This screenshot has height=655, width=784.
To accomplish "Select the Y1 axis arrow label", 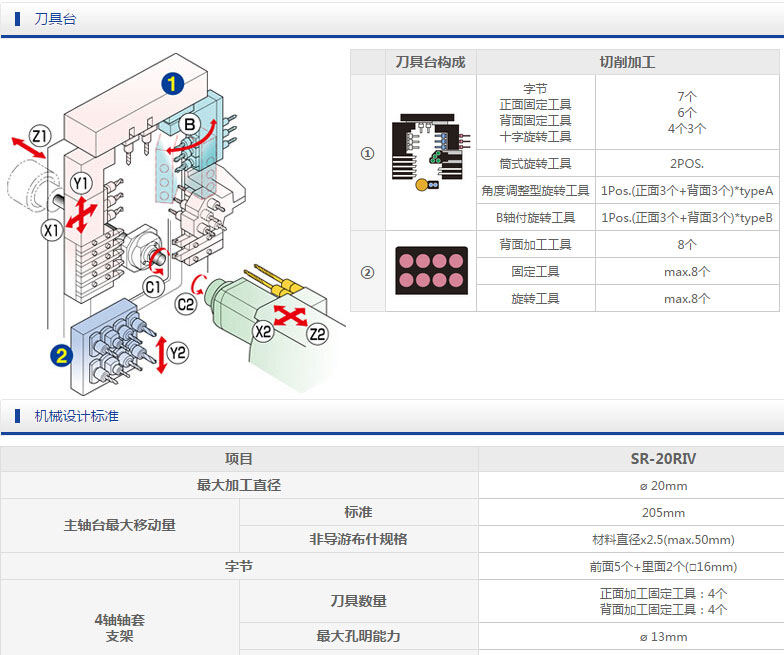I will 82,183.
